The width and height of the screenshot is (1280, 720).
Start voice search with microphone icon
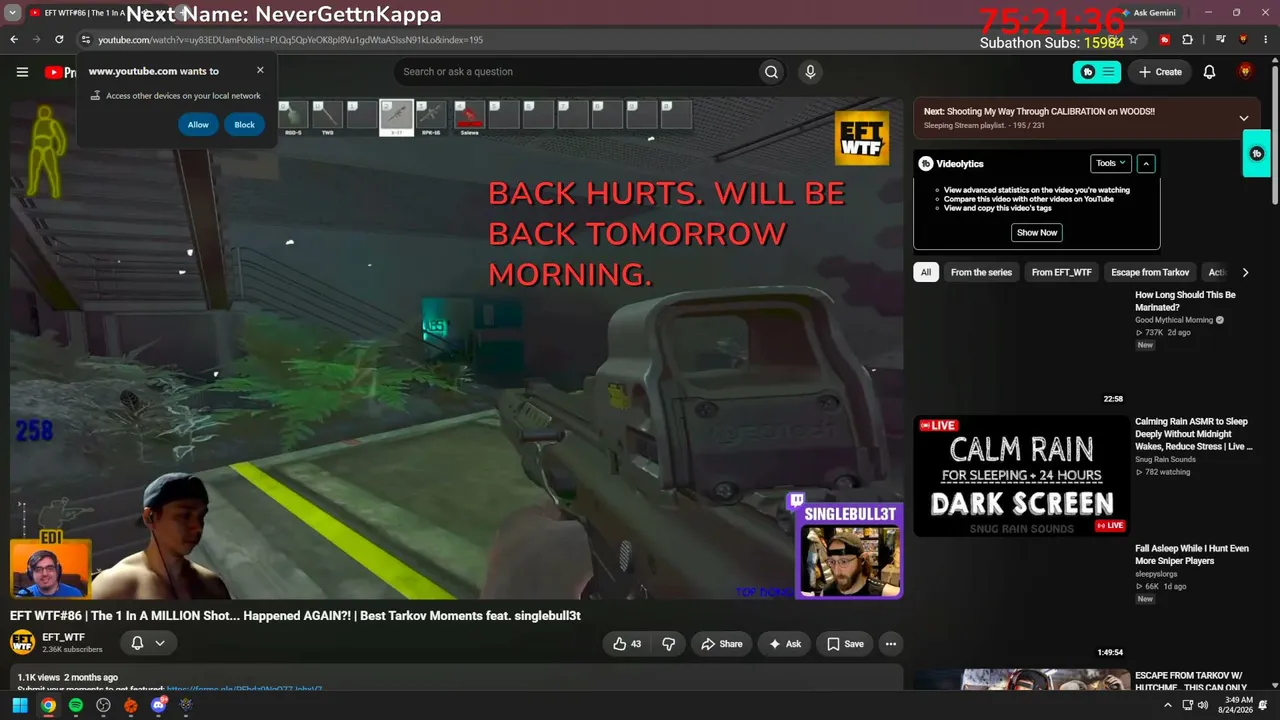[810, 72]
